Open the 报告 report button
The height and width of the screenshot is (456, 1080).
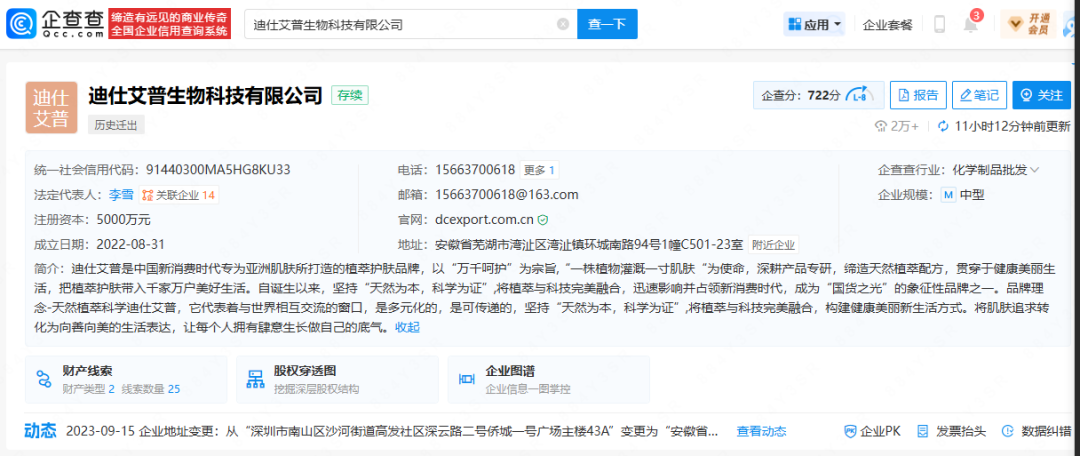coord(918,96)
